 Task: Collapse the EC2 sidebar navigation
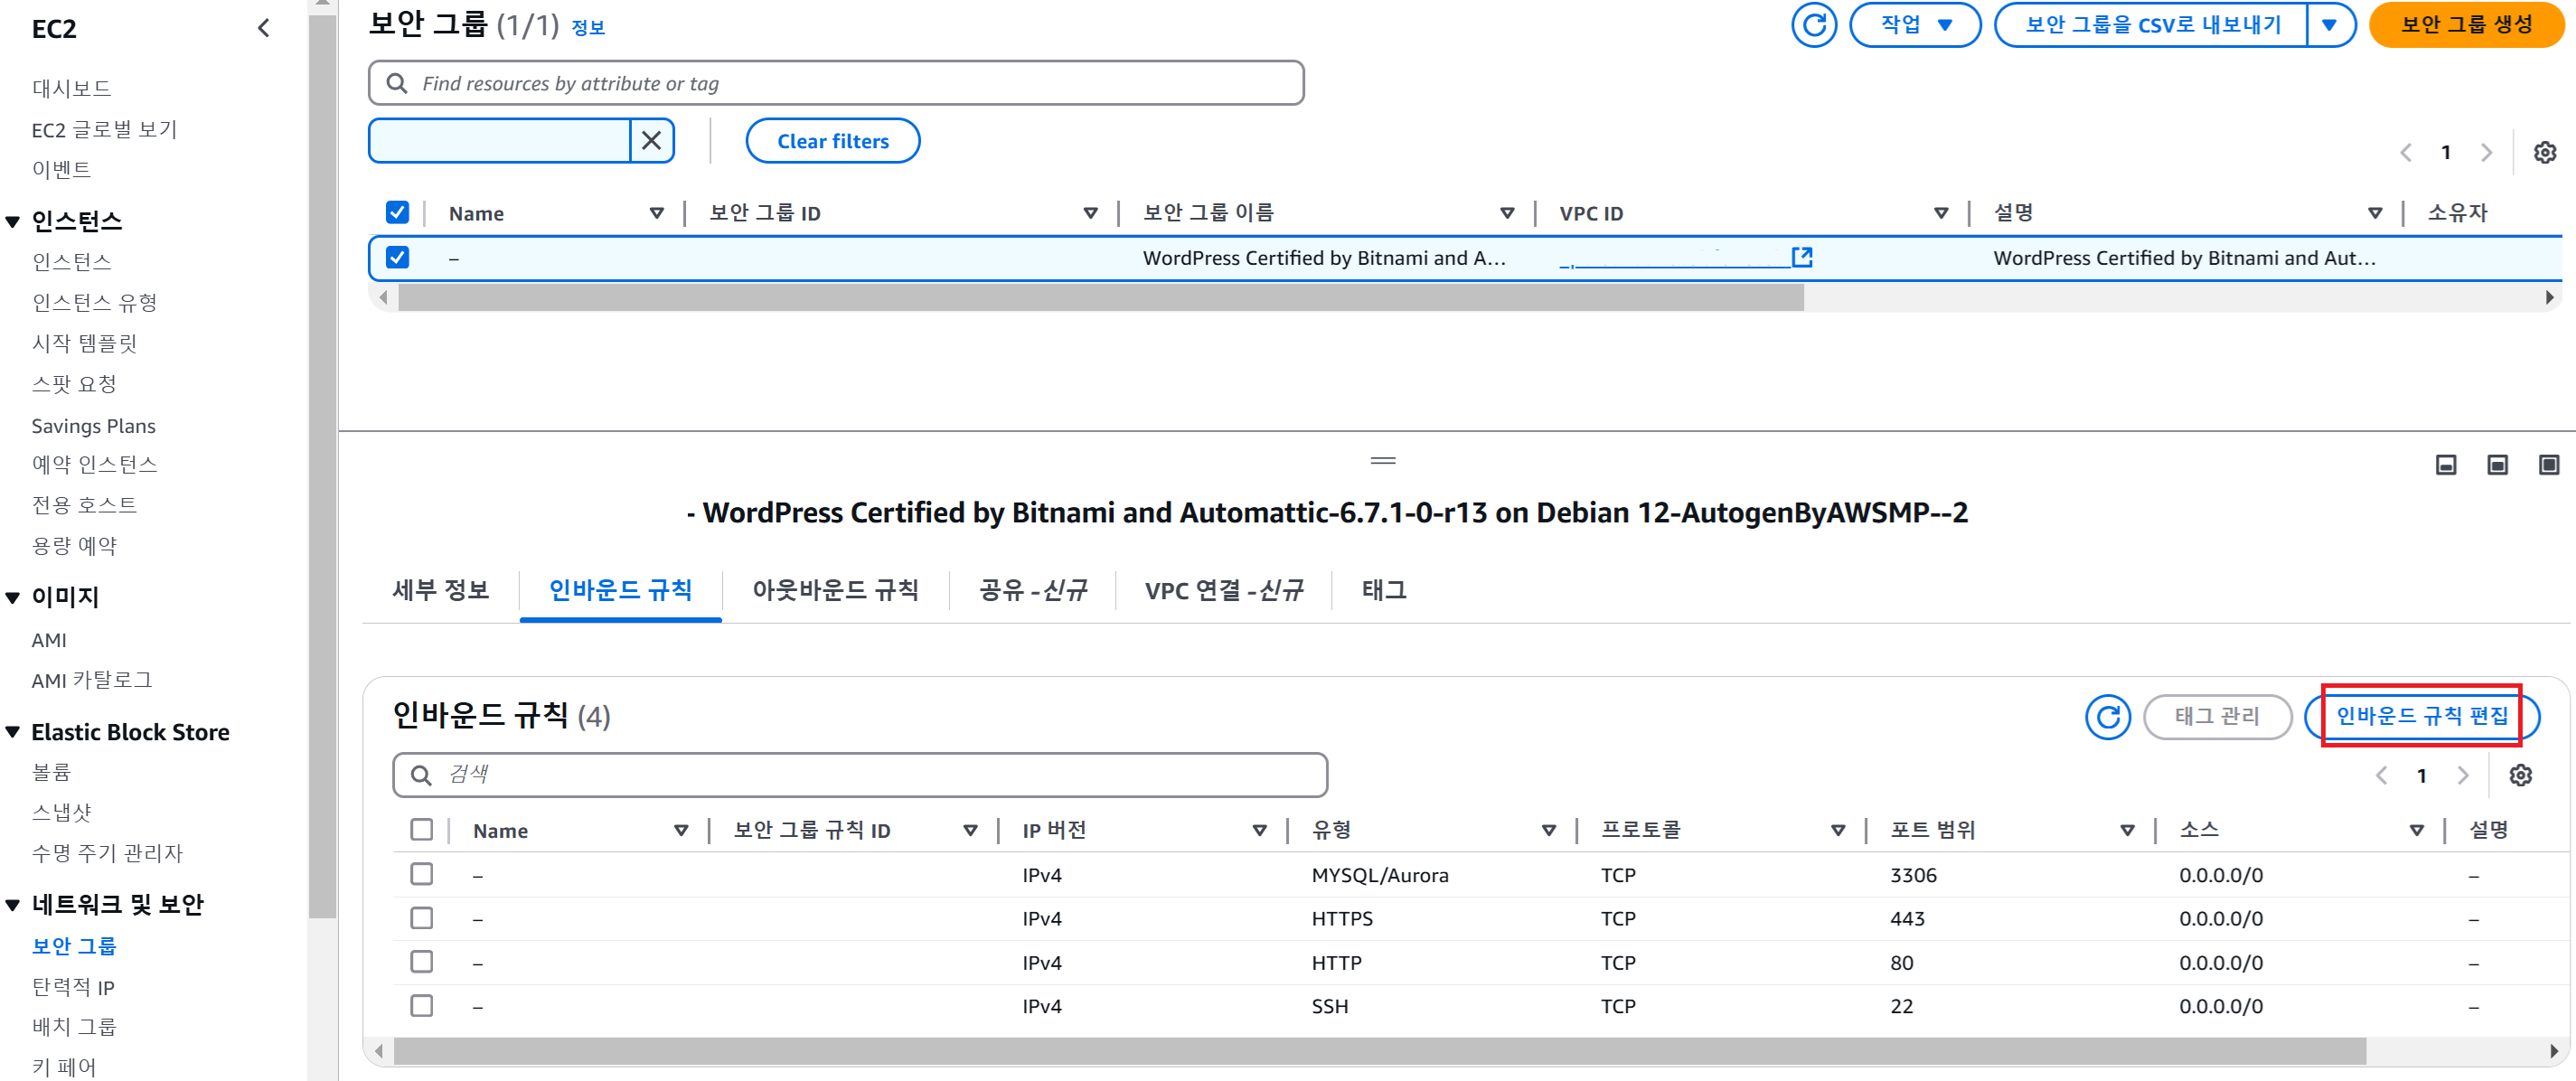point(264,28)
